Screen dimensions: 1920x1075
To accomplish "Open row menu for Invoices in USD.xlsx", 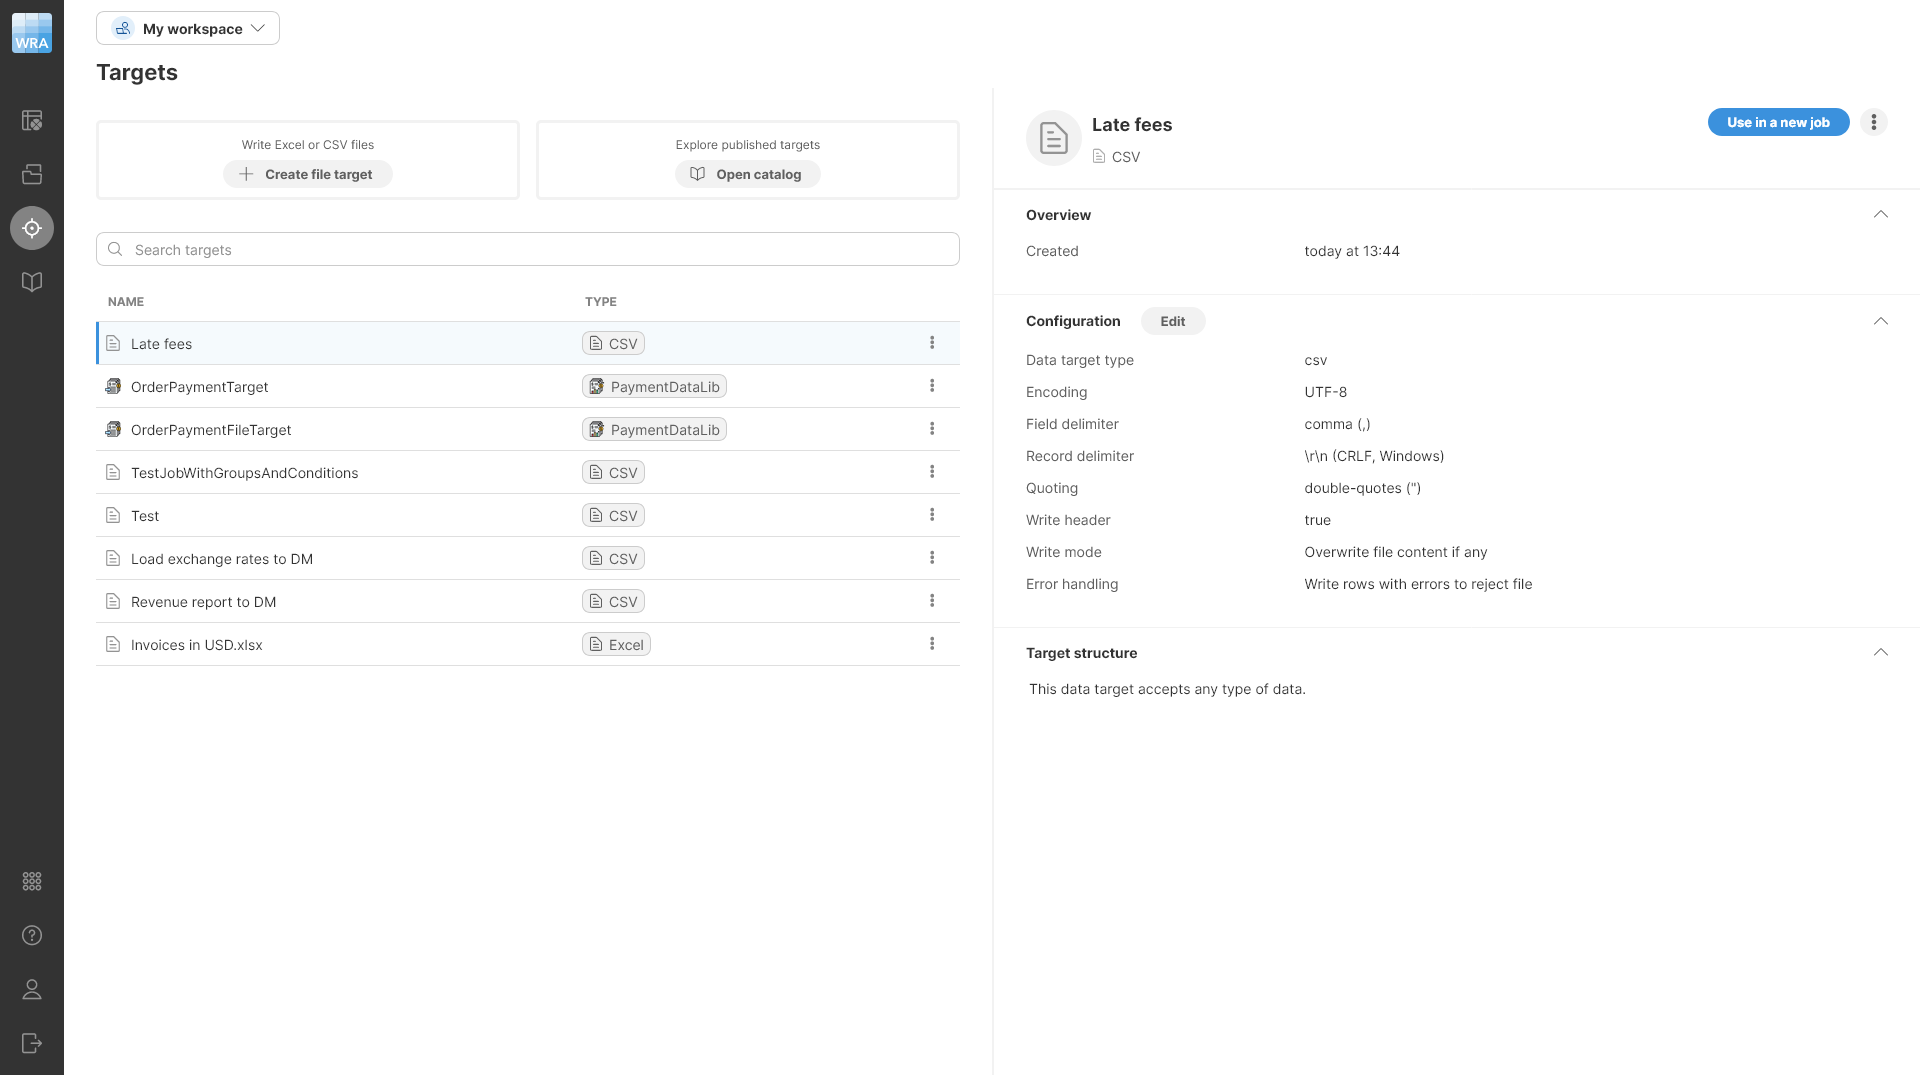I will pyautogui.click(x=932, y=644).
